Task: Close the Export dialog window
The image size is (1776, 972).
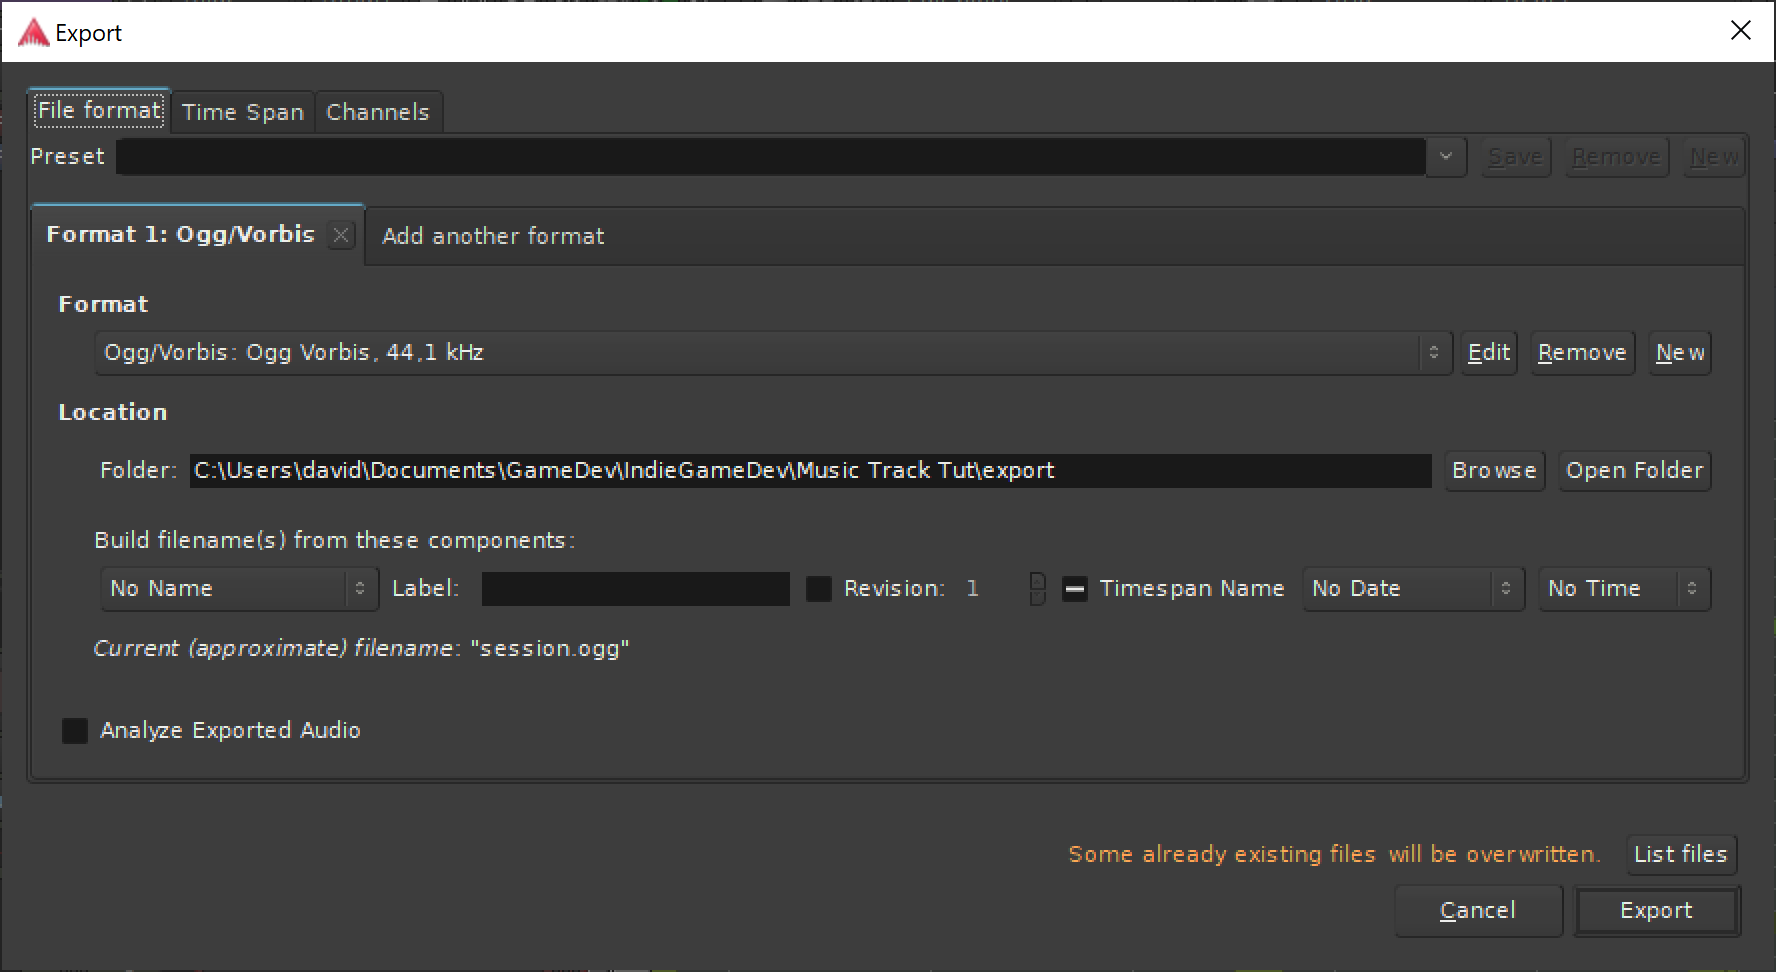Action: pos(1741,31)
